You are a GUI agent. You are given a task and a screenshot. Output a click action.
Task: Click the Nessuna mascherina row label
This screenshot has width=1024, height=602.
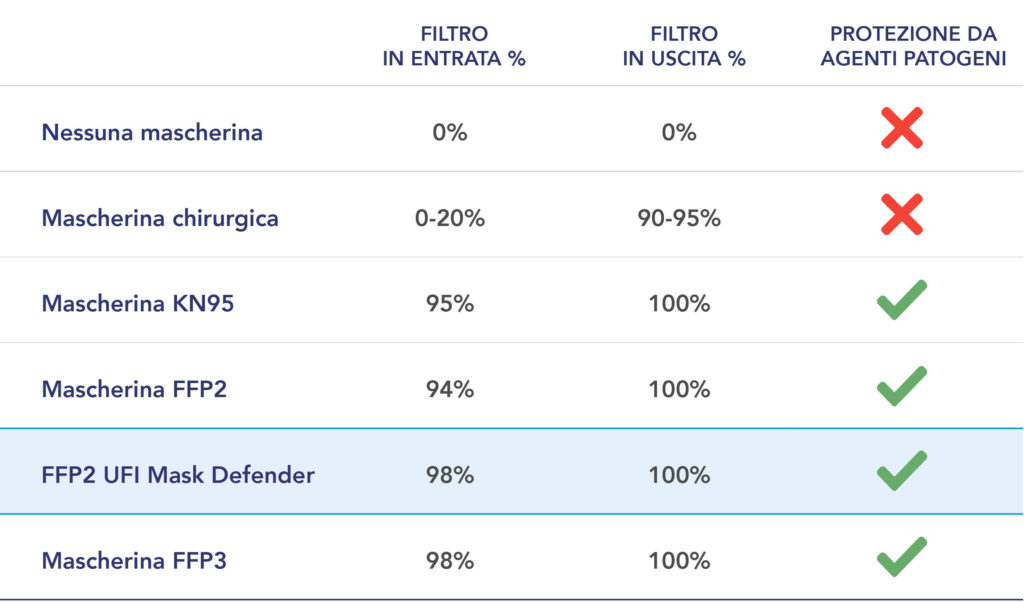tap(152, 133)
